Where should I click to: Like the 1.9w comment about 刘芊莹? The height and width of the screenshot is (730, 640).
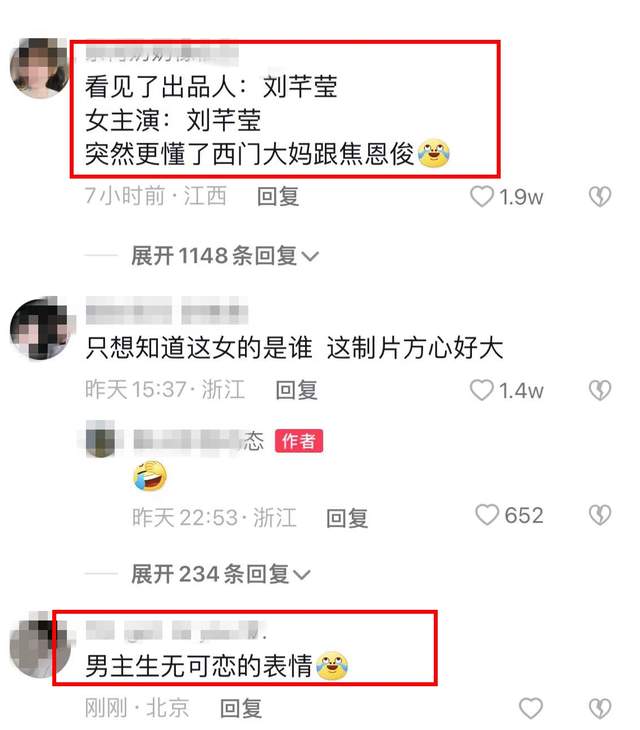pyautogui.click(x=481, y=196)
